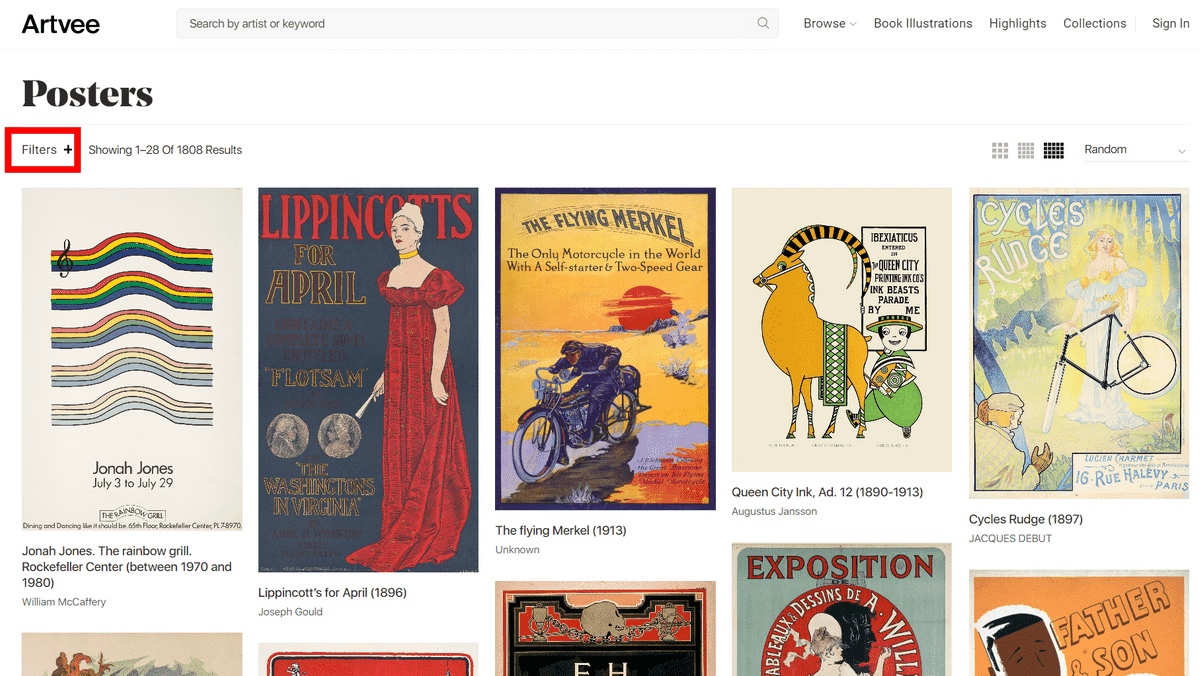
Task: Click title 'Cycles Rudge (1897)'
Action: click(1026, 519)
